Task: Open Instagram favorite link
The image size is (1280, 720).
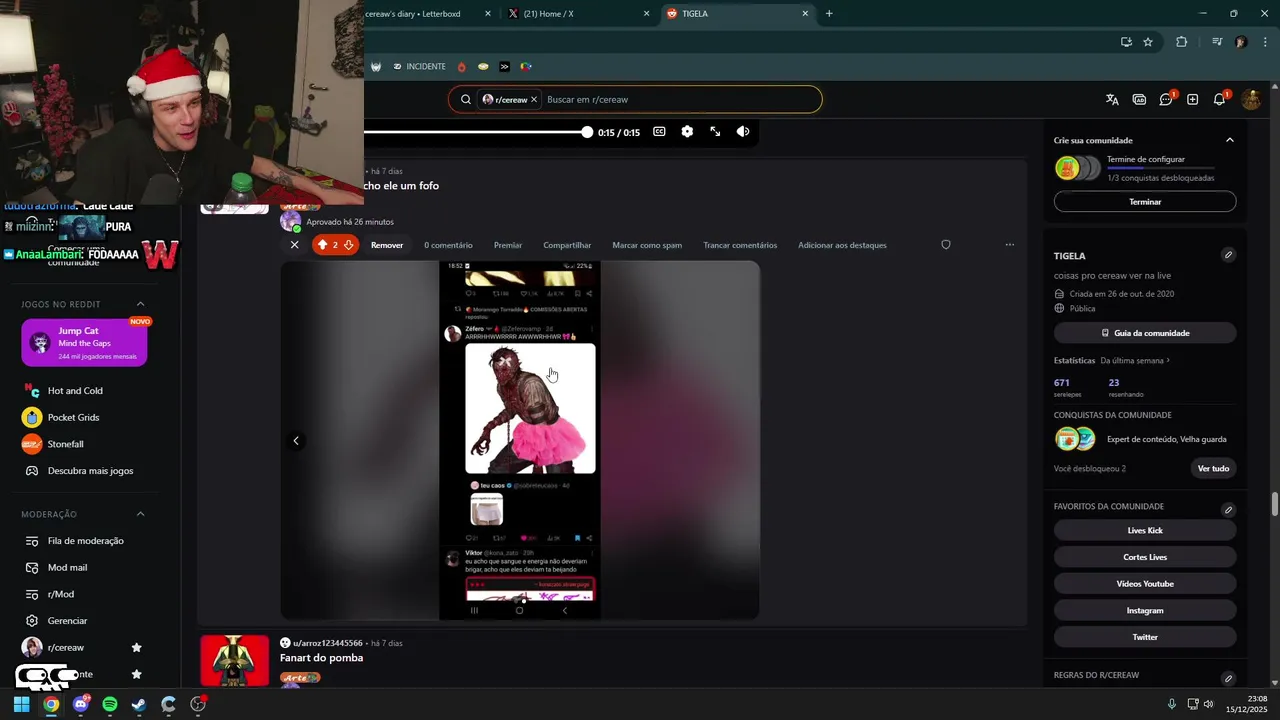Action: [x=1145, y=611]
